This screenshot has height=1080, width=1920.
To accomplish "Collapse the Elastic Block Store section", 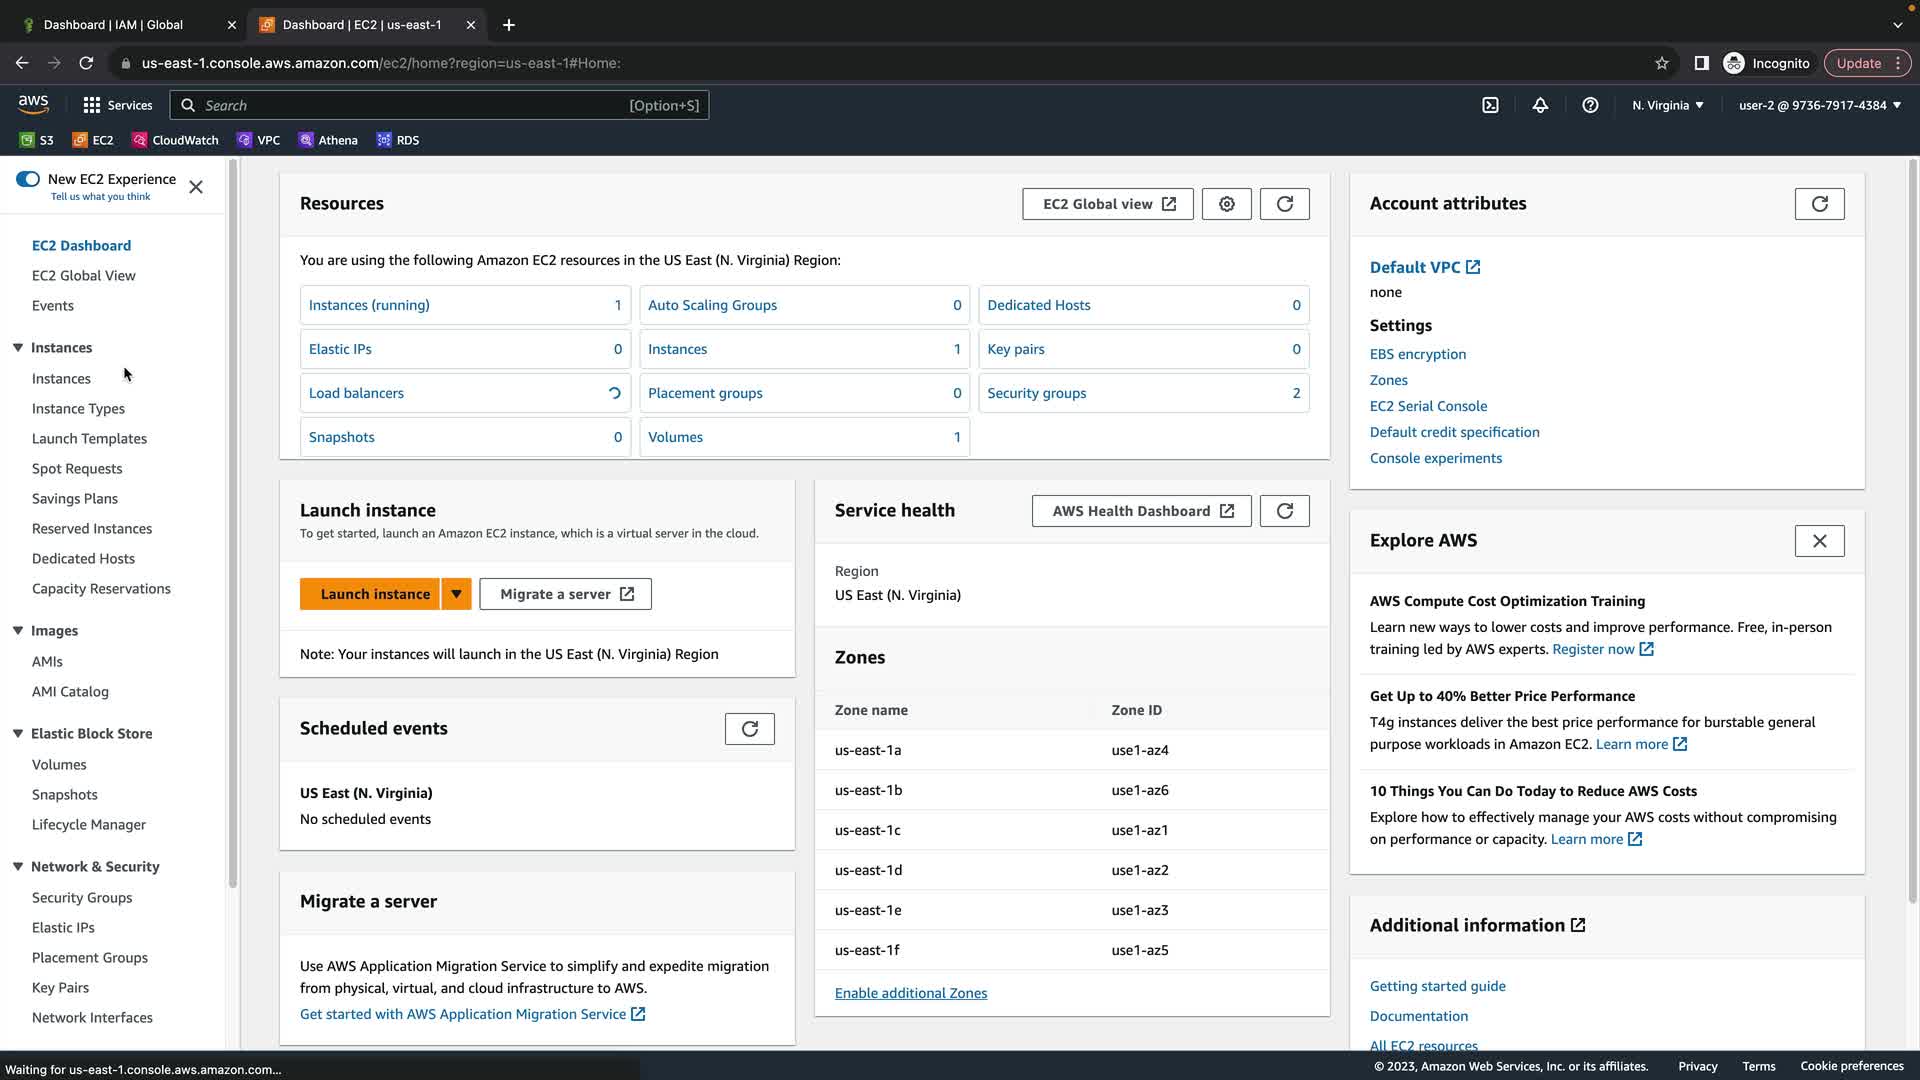I will click(x=18, y=733).
